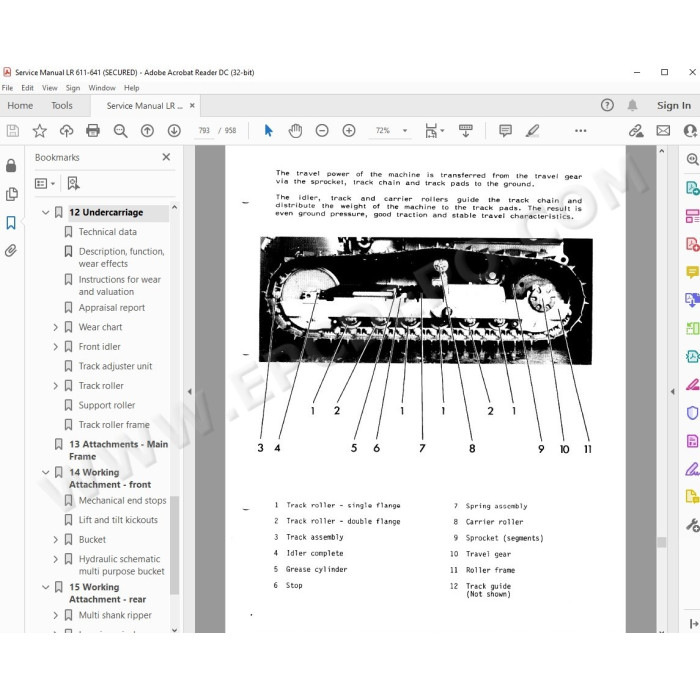This screenshot has width=700, height=700.
Task: Expand the Front idler bookmark
Action: click(x=55, y=347)
